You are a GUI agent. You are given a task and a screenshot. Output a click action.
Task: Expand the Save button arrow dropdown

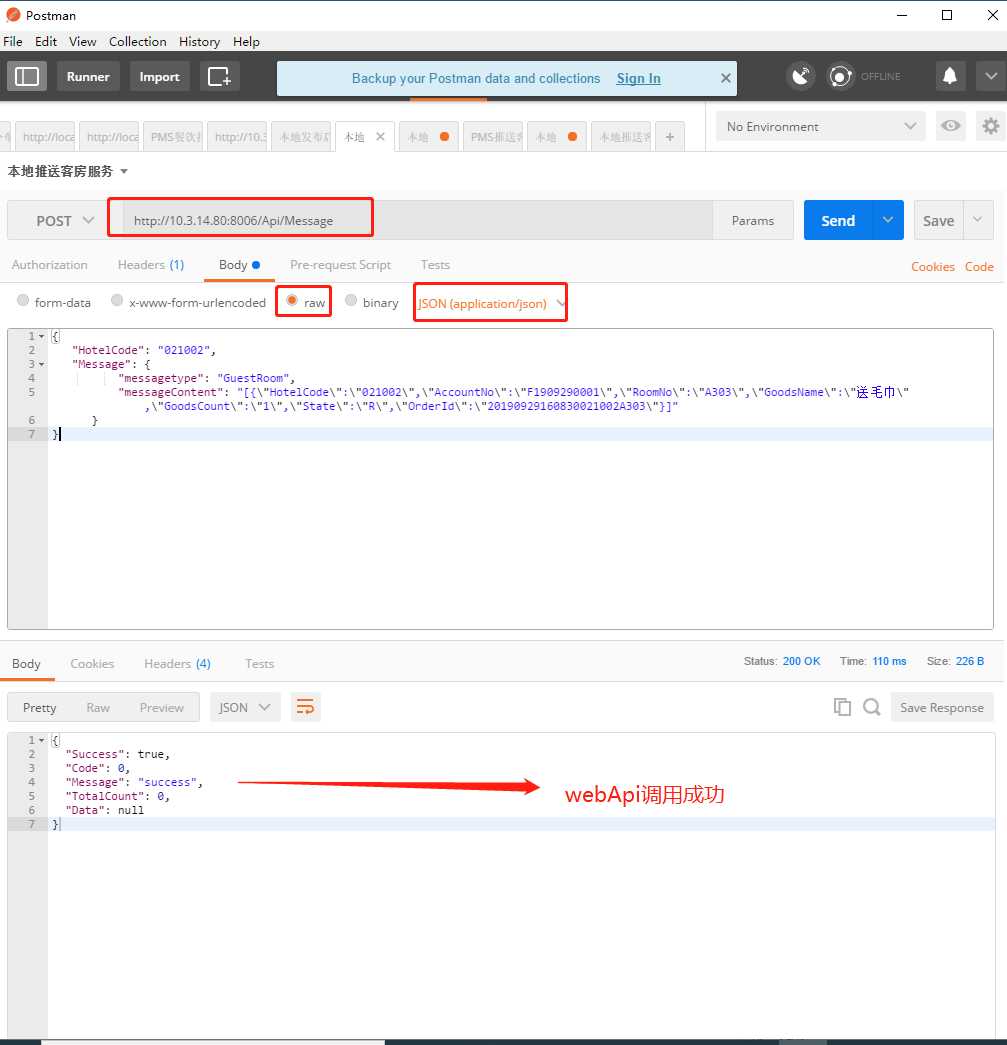[x=978, y=220]
